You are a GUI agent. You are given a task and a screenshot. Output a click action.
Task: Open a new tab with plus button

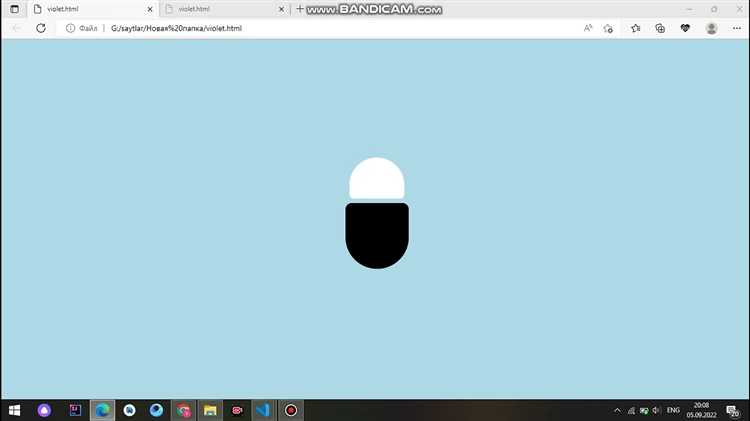click(299, 9)
